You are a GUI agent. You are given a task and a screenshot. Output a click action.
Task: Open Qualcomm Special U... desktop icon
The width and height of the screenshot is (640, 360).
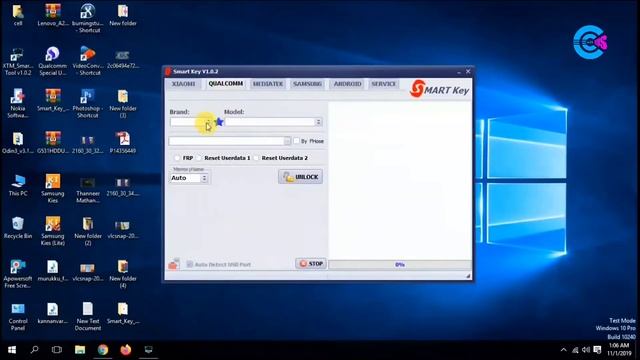coord(53,61)
